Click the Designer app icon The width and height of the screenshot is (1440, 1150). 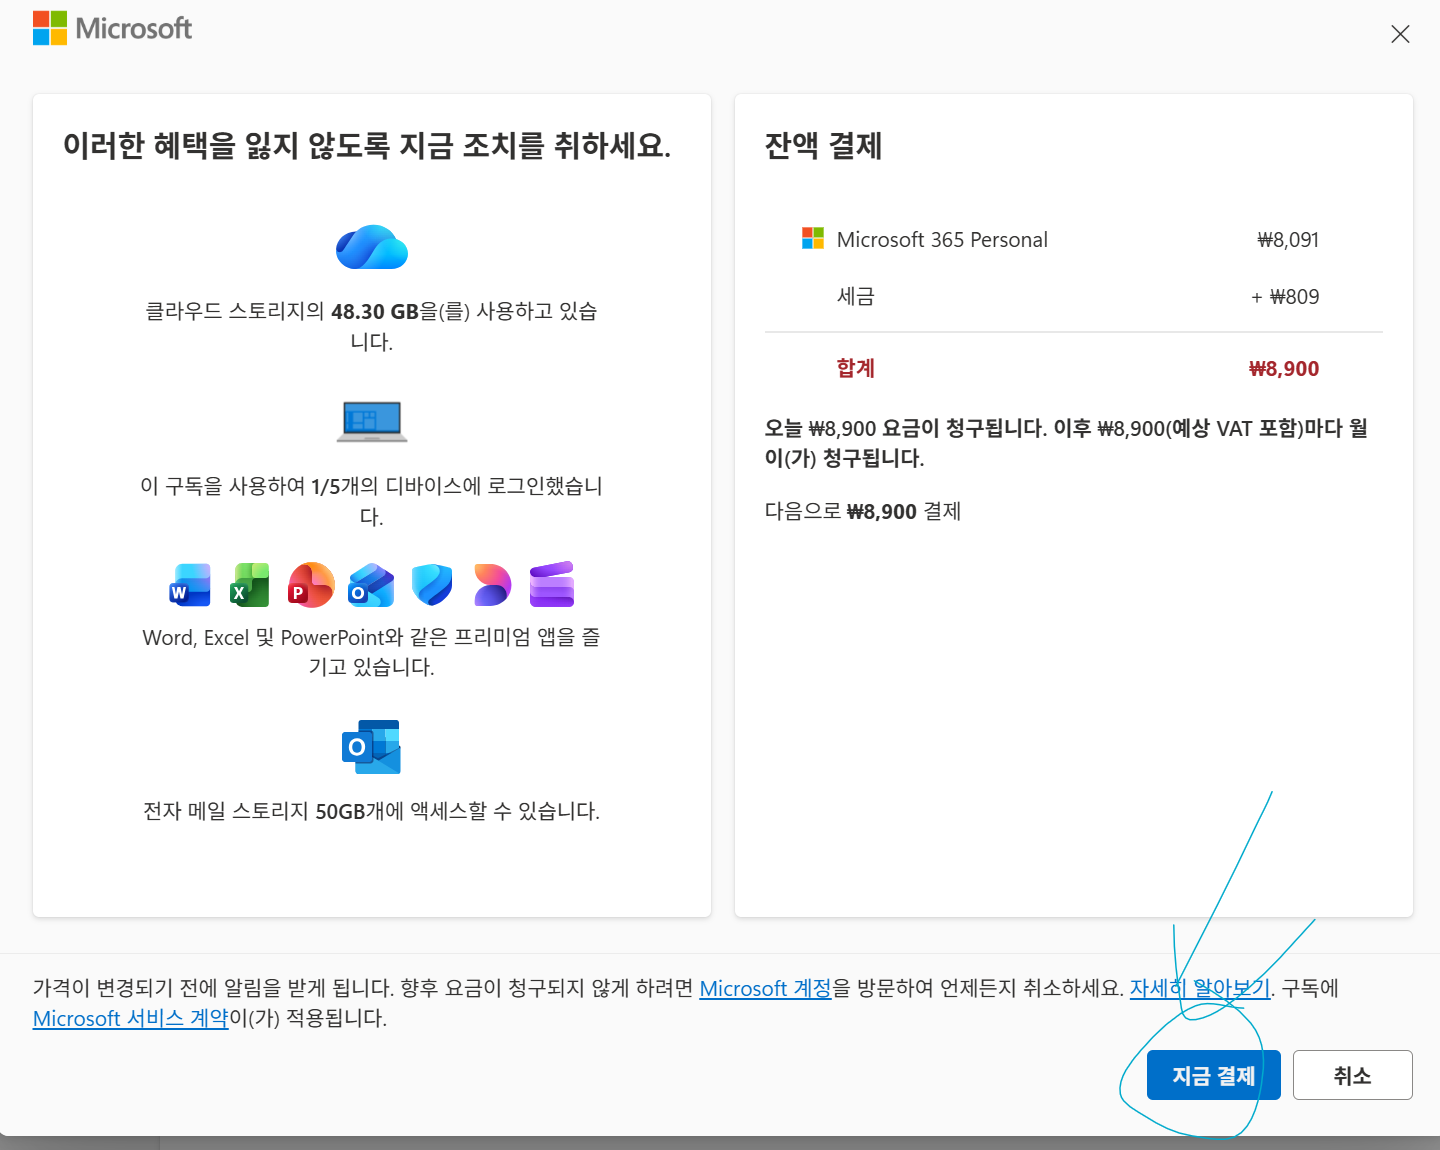click(x=492, y=585)
